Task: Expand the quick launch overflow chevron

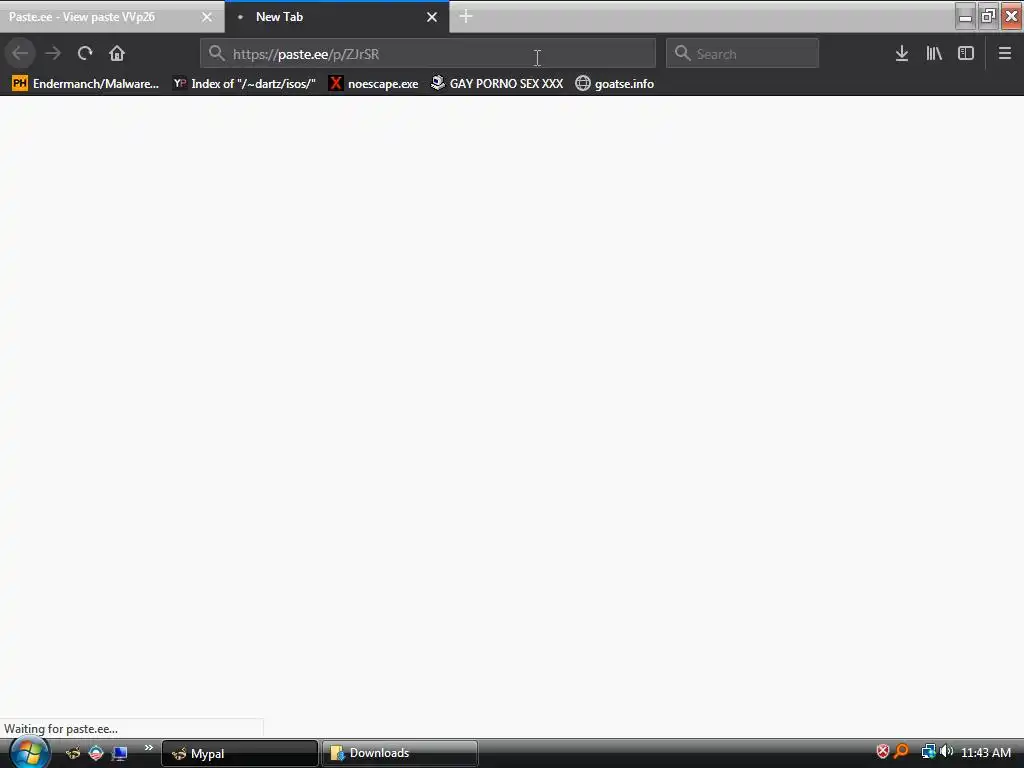Action: pos(149,748)
